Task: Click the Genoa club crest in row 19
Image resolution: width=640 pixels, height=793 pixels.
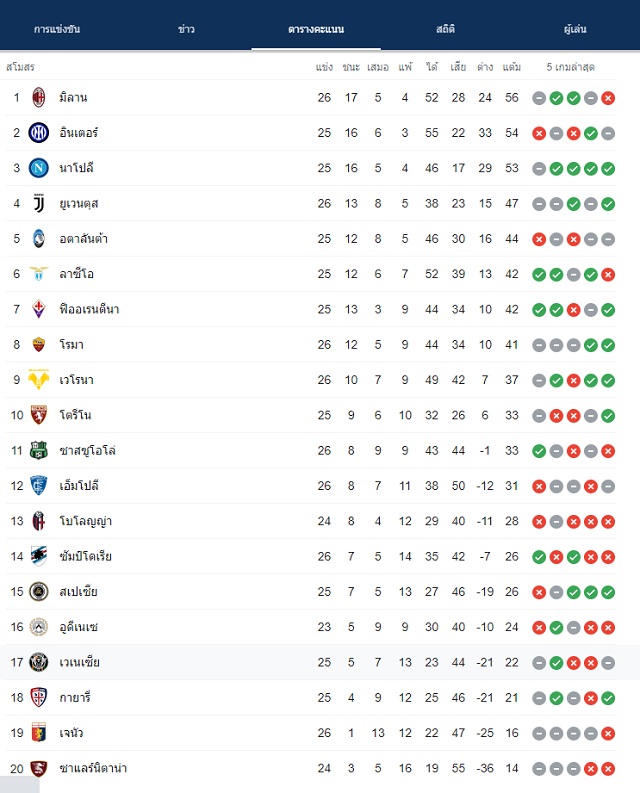Action: [38, 733]
